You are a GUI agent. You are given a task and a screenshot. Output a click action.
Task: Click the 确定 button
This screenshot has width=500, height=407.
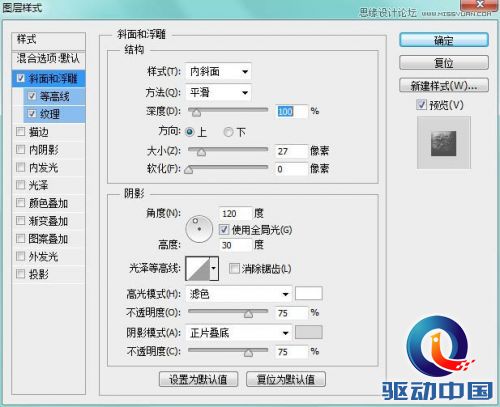tap(444, 40)
